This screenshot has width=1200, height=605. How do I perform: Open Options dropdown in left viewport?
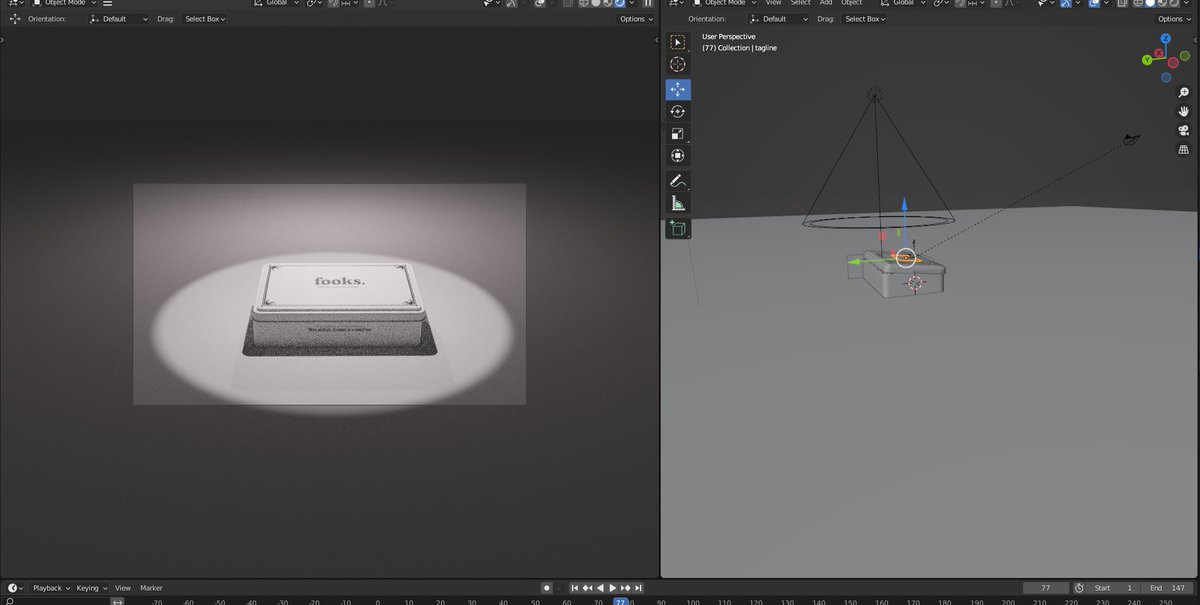636,19
